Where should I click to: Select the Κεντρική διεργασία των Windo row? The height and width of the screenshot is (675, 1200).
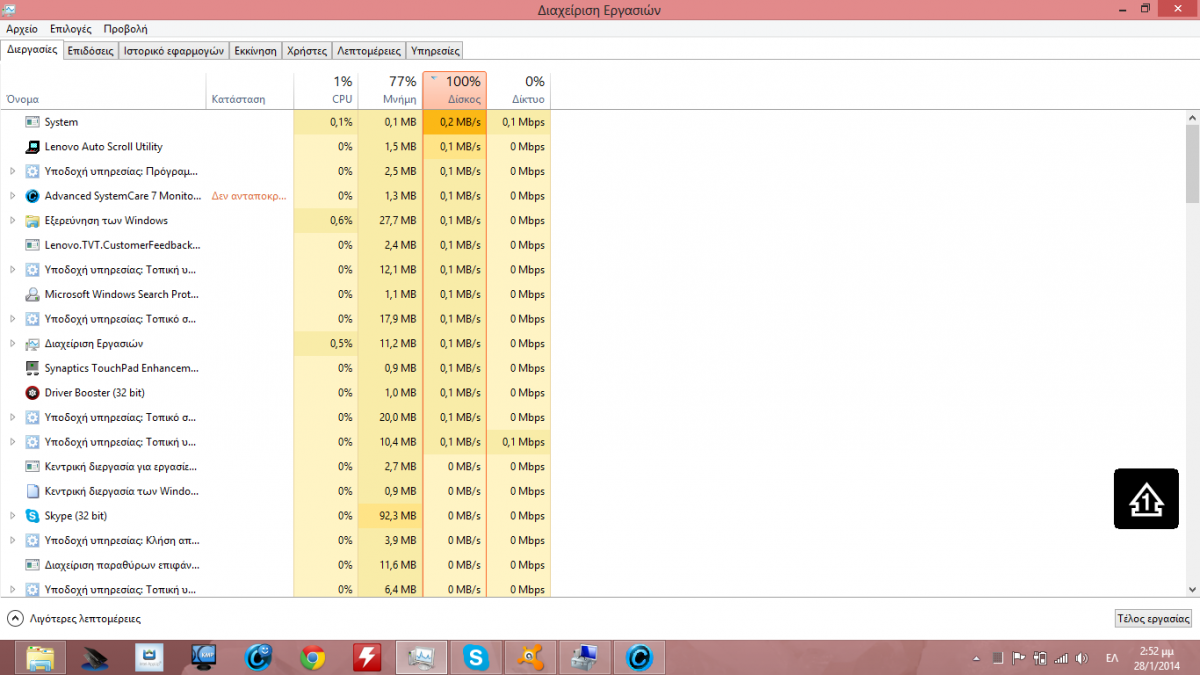pos(276,491)
